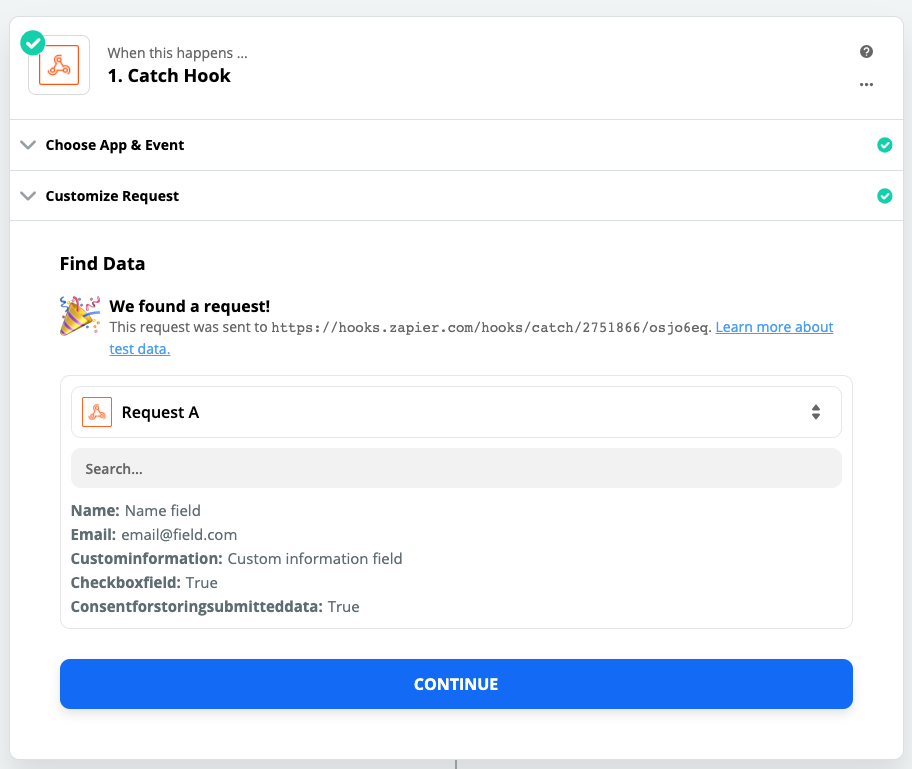
Task: Click green checkmark on Customize Request
Action: [x=885, y=196]
